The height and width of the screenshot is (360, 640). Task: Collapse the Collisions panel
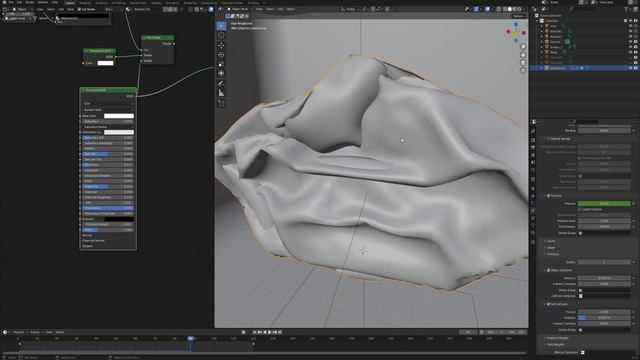pos(552,254)
